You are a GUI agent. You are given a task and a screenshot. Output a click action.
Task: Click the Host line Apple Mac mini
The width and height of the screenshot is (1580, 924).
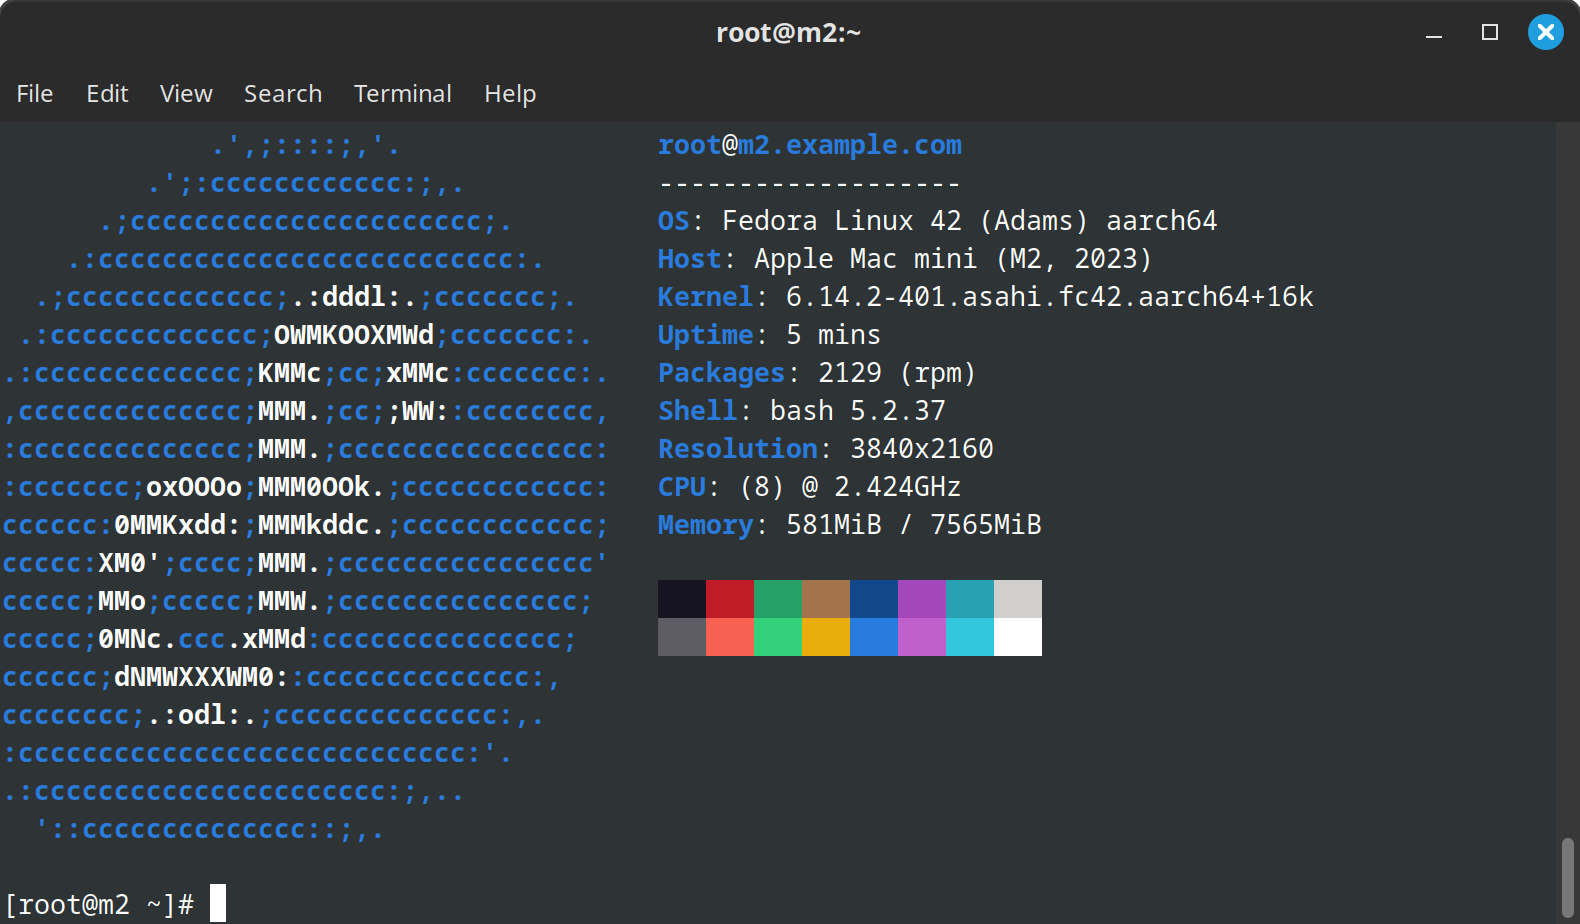[905, 259]
